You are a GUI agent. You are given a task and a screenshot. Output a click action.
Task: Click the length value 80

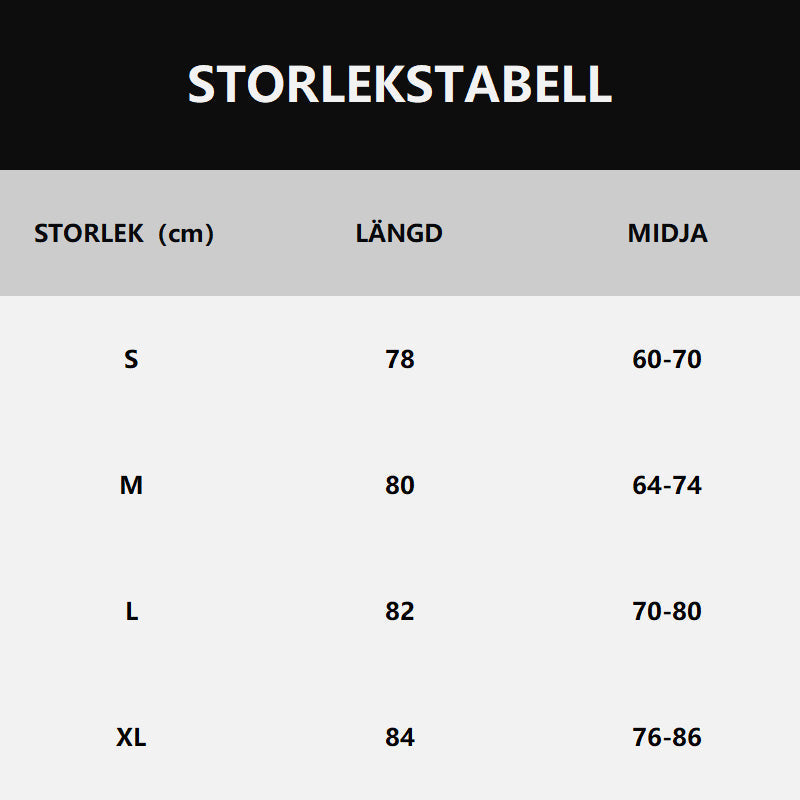[x=399, y=485]
